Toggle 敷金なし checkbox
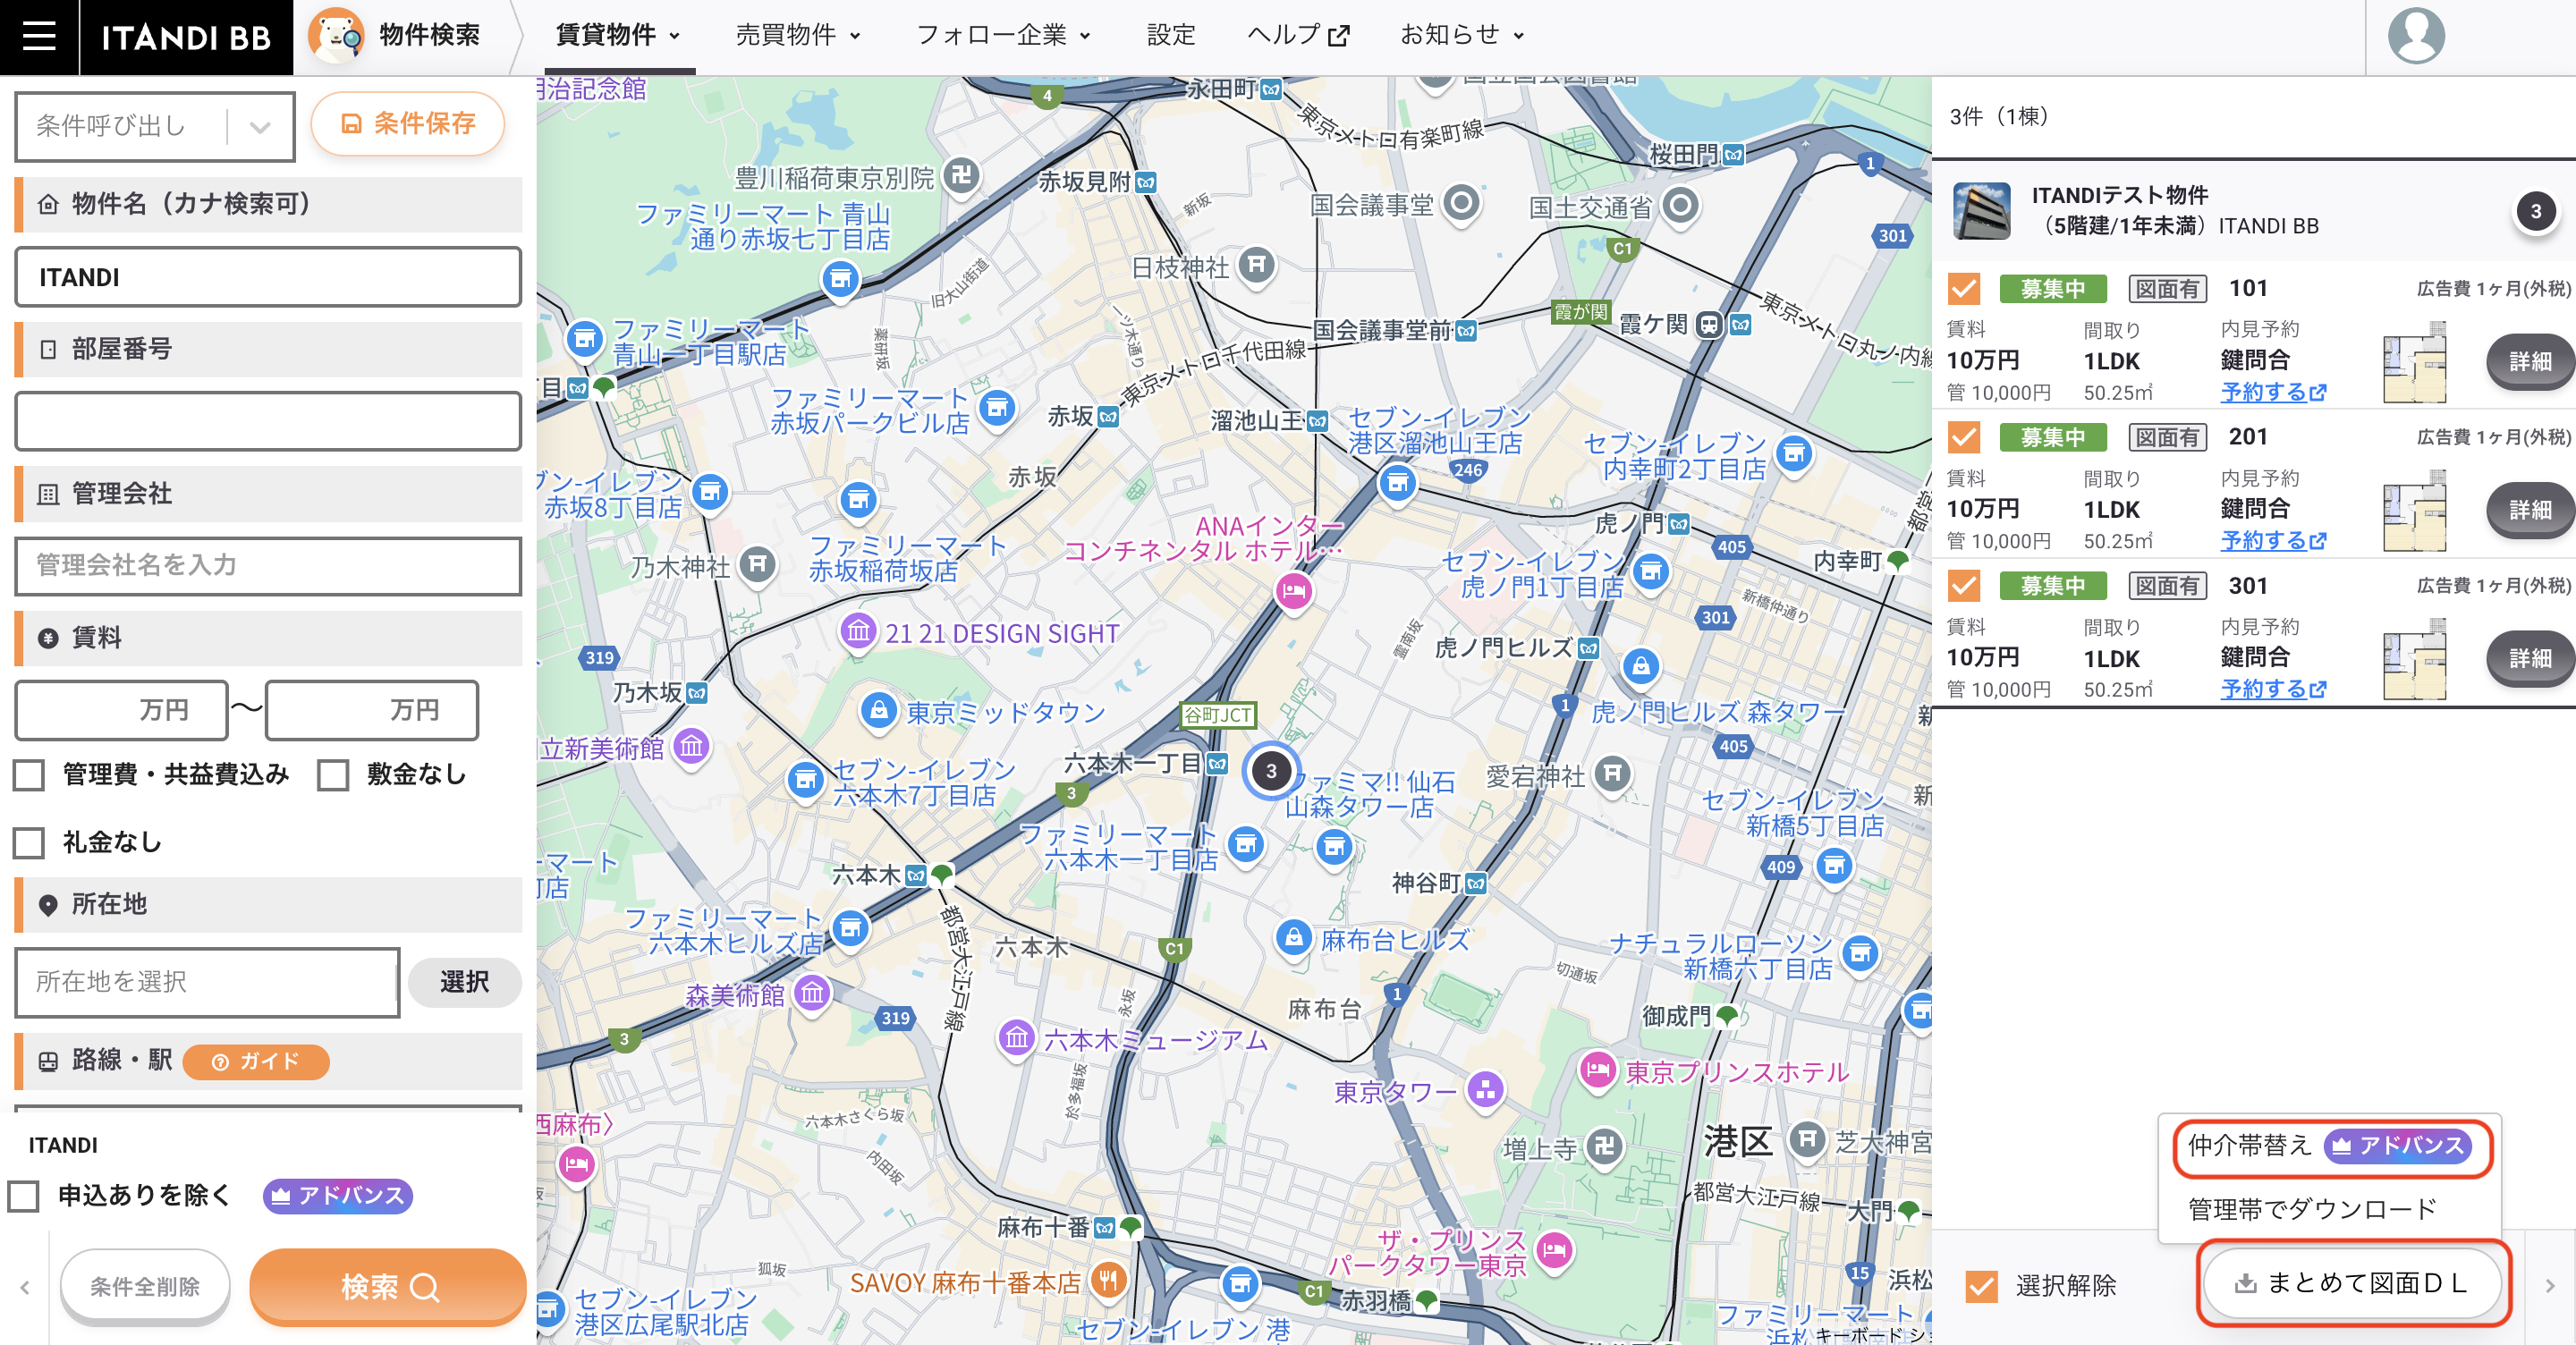The width and height of the screenshot is (2576, 1345). [x=333, y=775]
